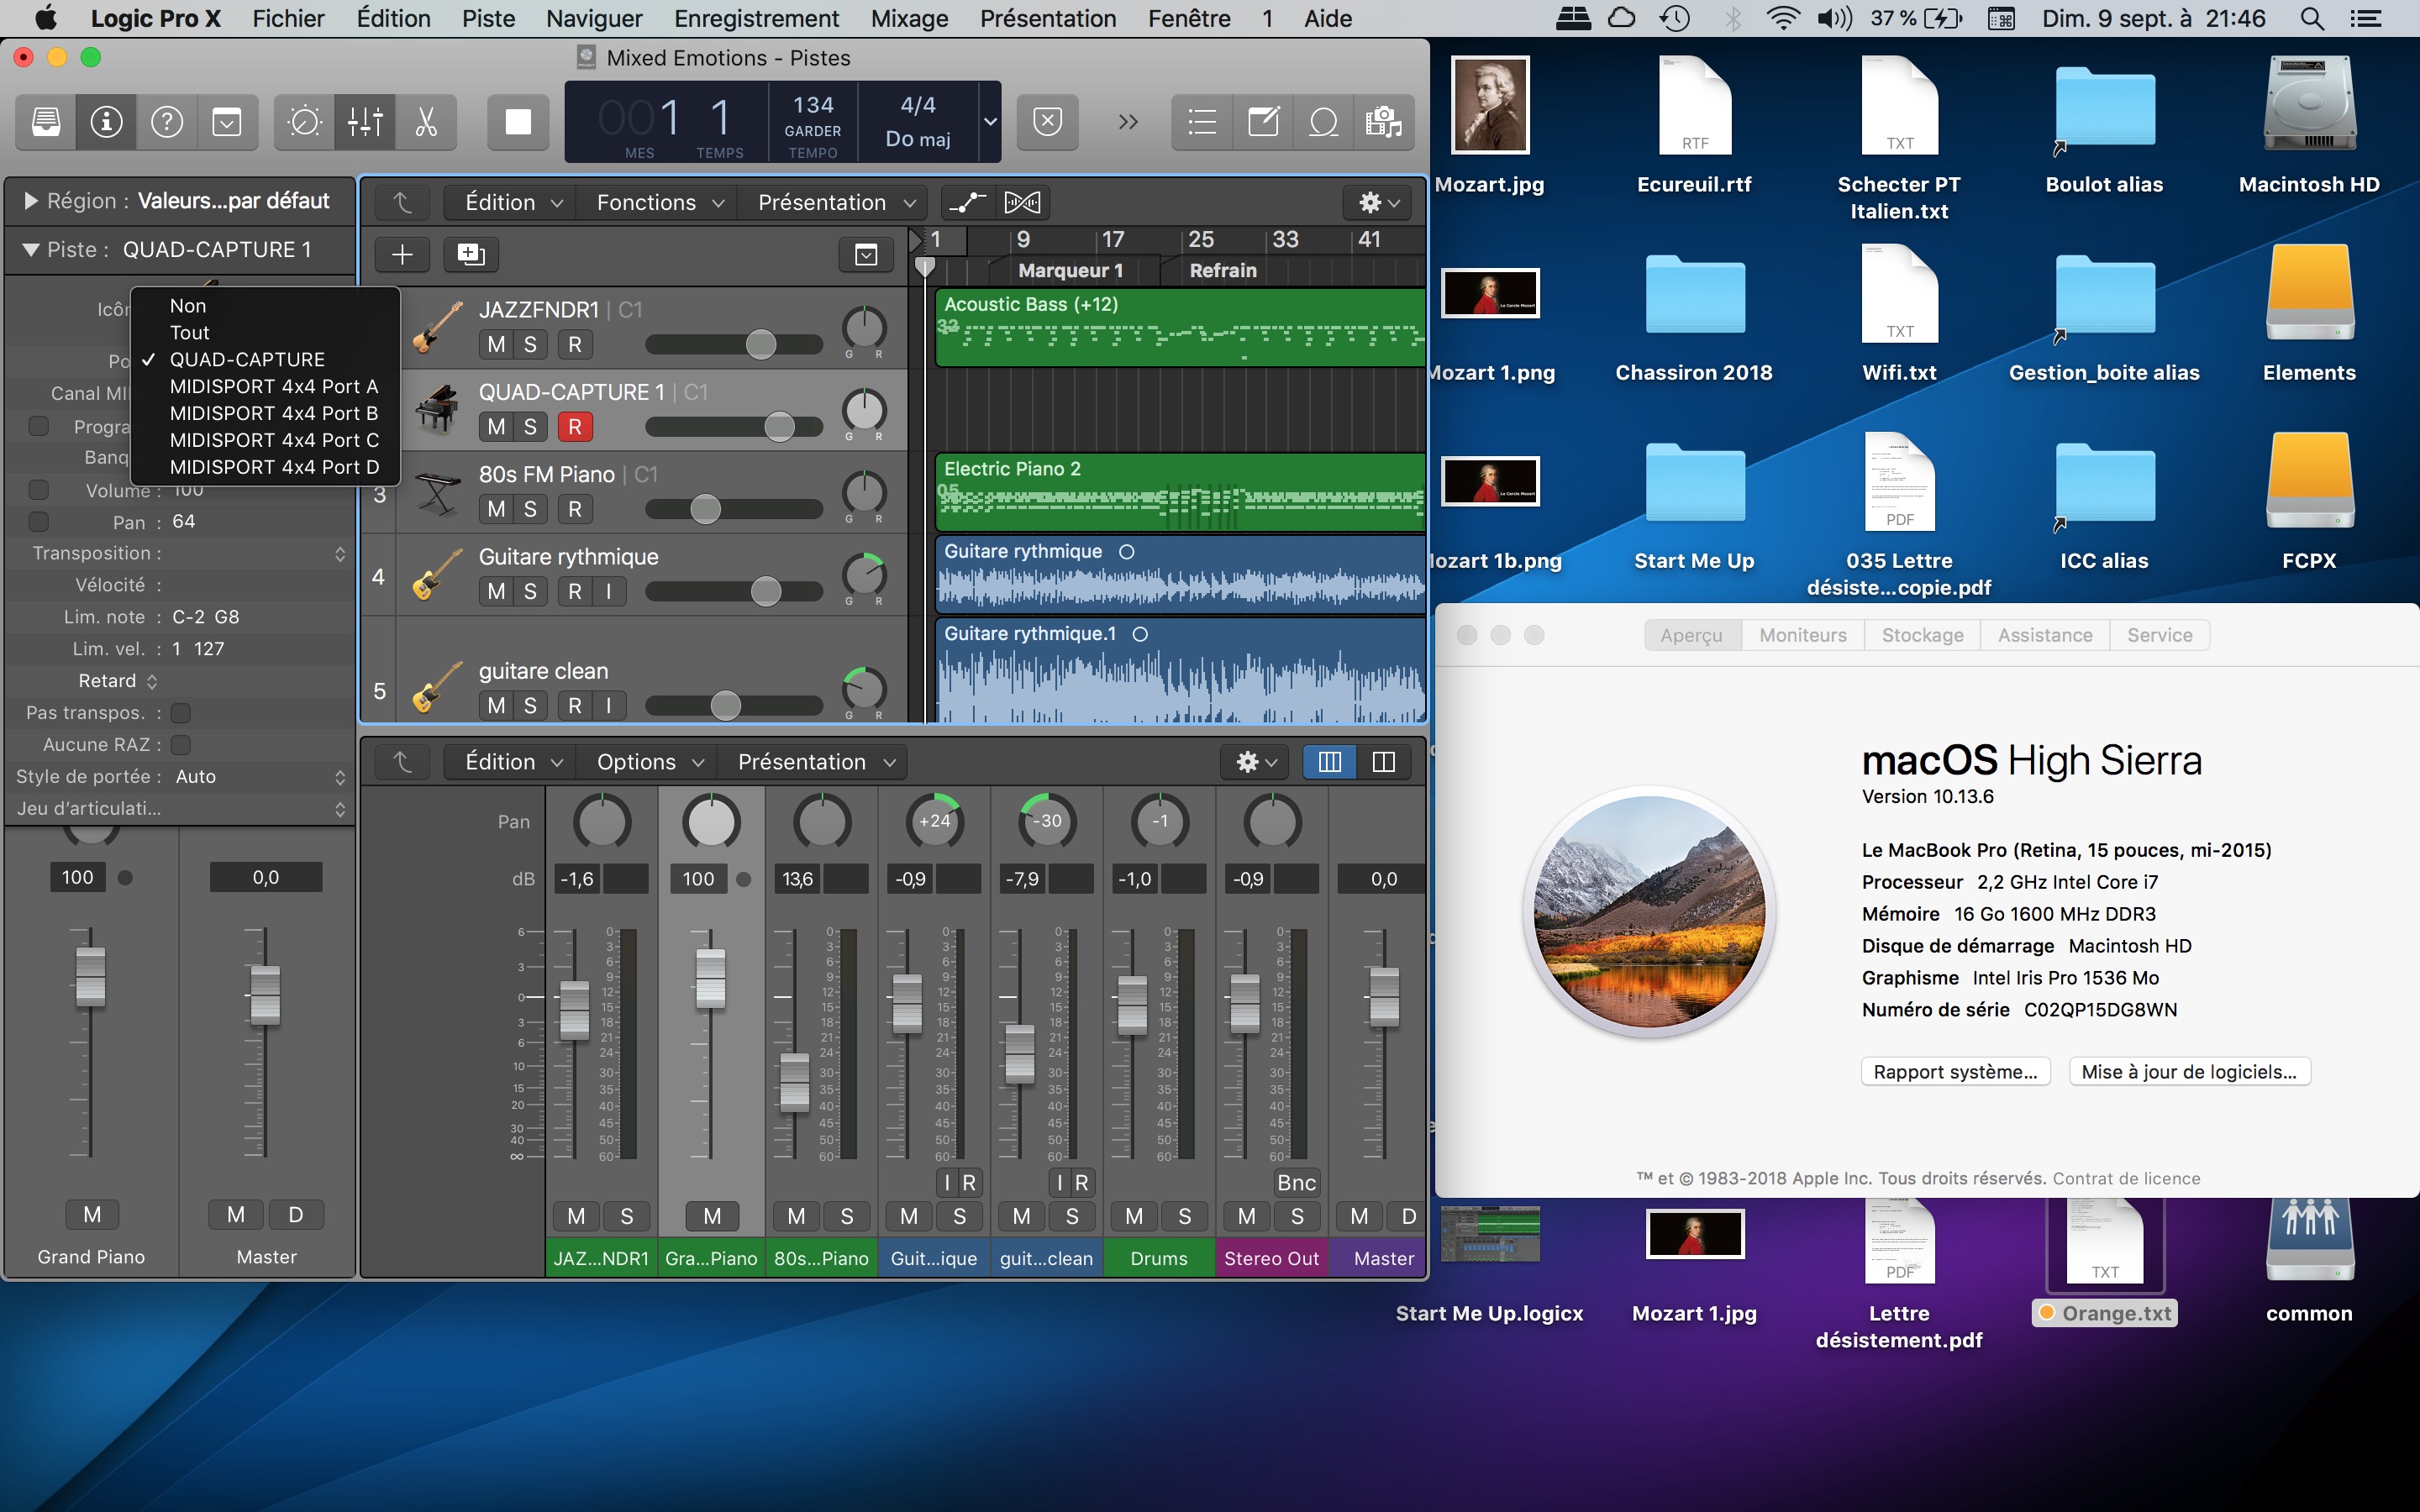The width and height of the screenshot is (2420, 1512).
Task: Open tracks area Édition dropdown
Action: coord(512,203)
